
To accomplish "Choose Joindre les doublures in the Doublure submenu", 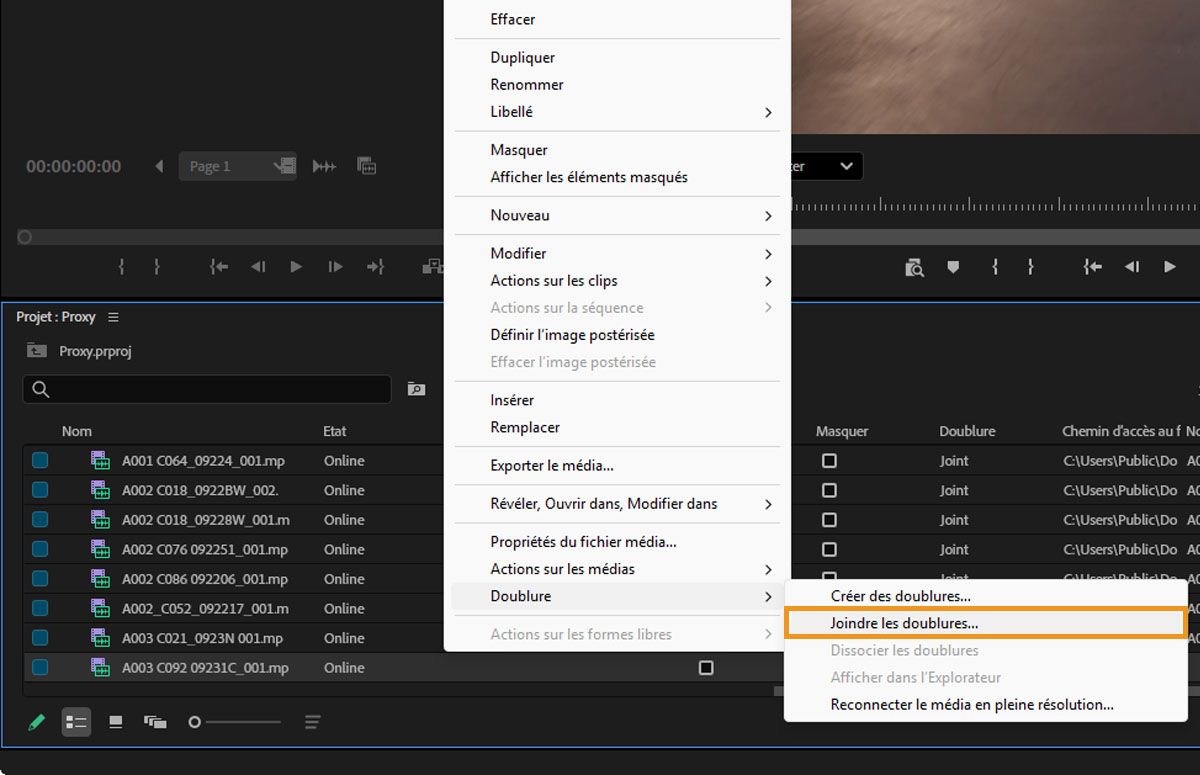I will 903,622.
